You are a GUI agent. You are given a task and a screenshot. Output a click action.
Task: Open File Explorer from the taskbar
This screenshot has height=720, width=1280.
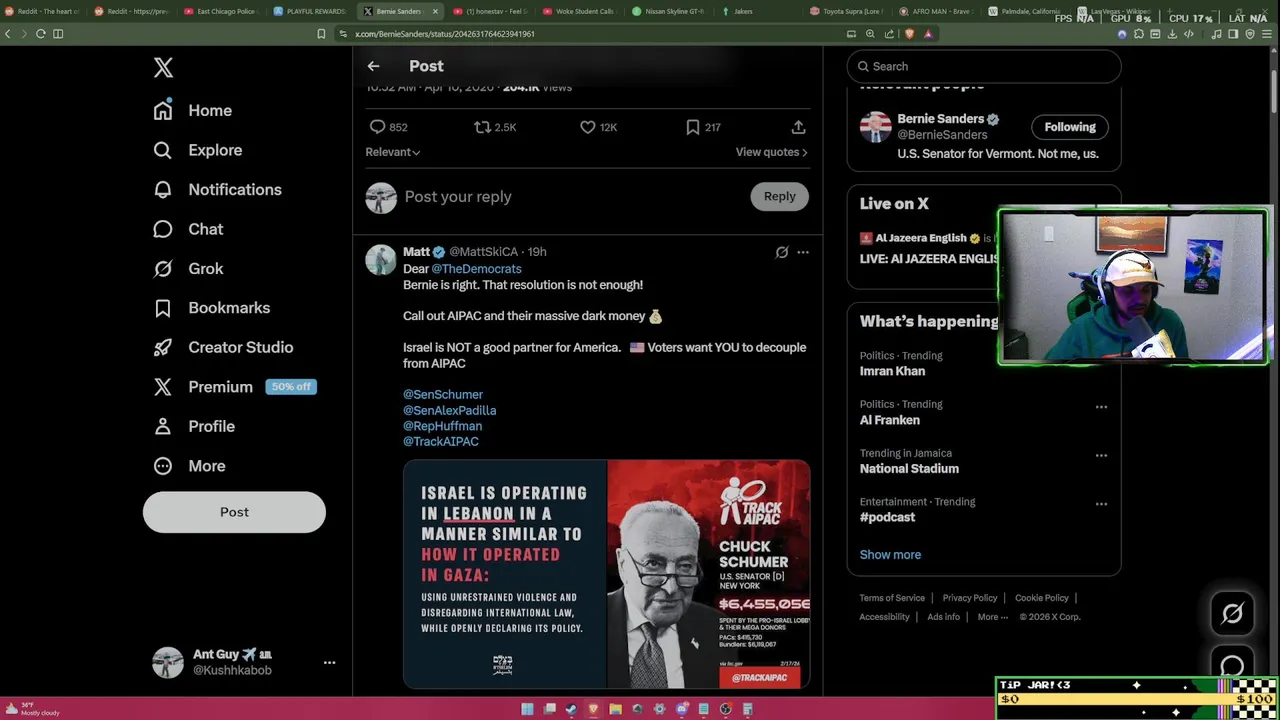click(x=615, y=709)
